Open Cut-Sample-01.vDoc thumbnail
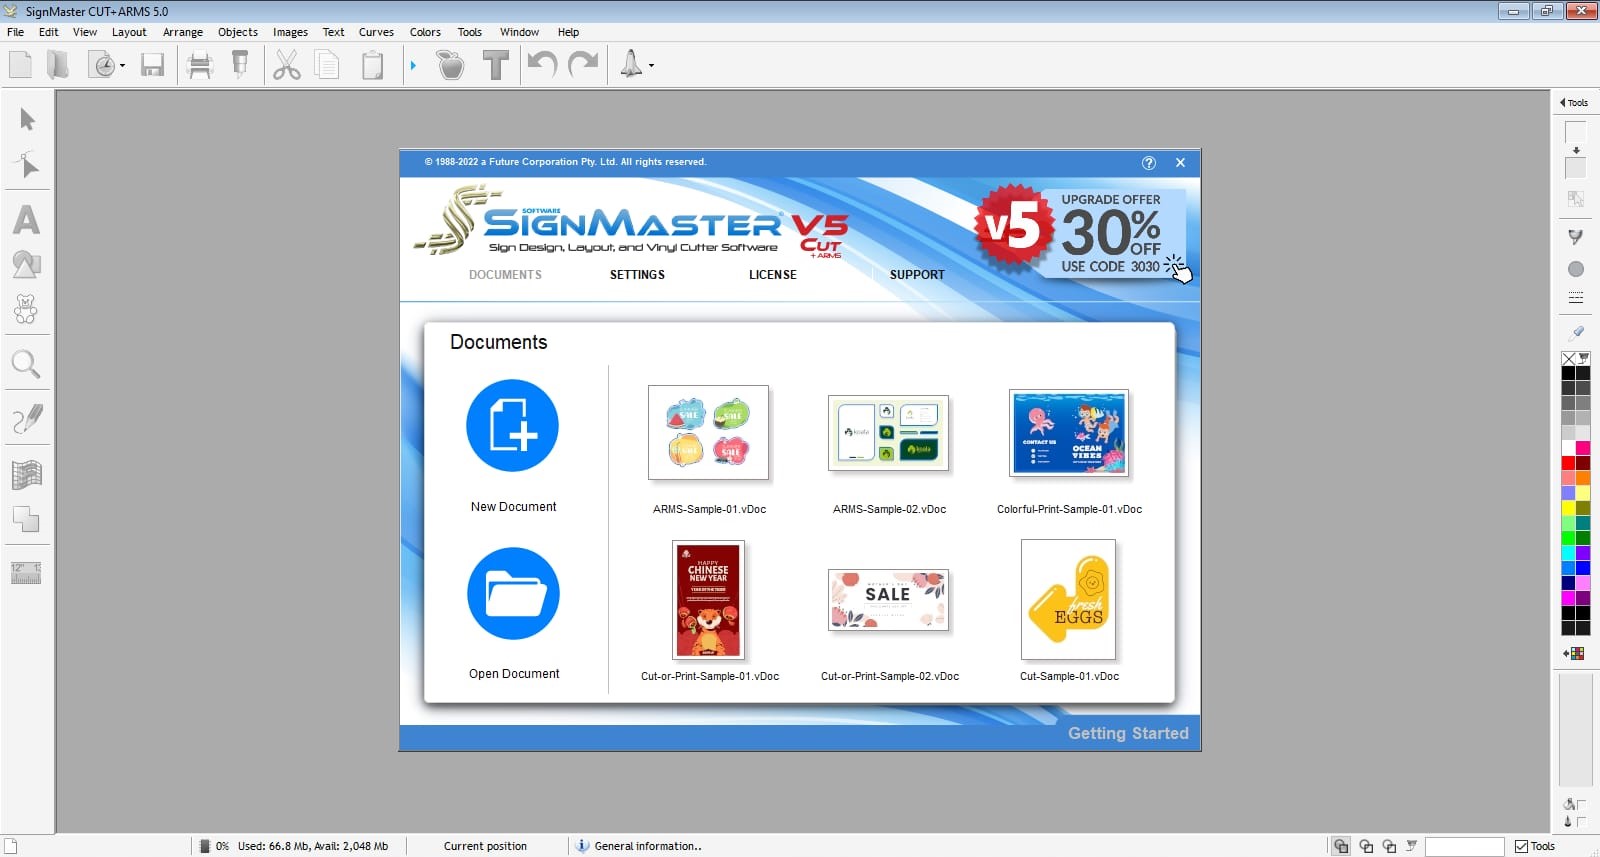1600x857 pixels. (1069, 600)
